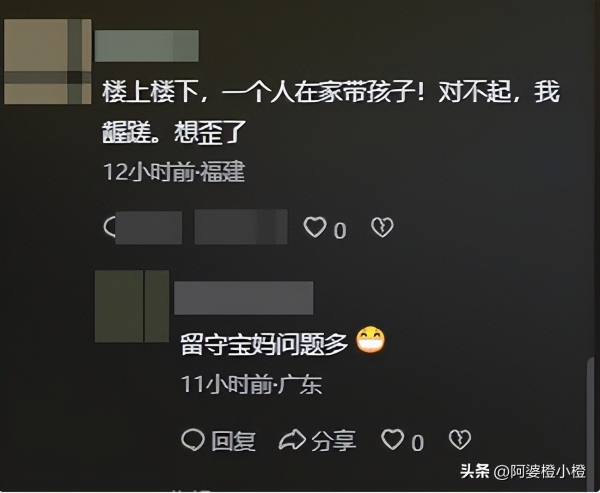Open the second commenter's avatar
The width and height of the screenshot is (600, 493).
132,306
